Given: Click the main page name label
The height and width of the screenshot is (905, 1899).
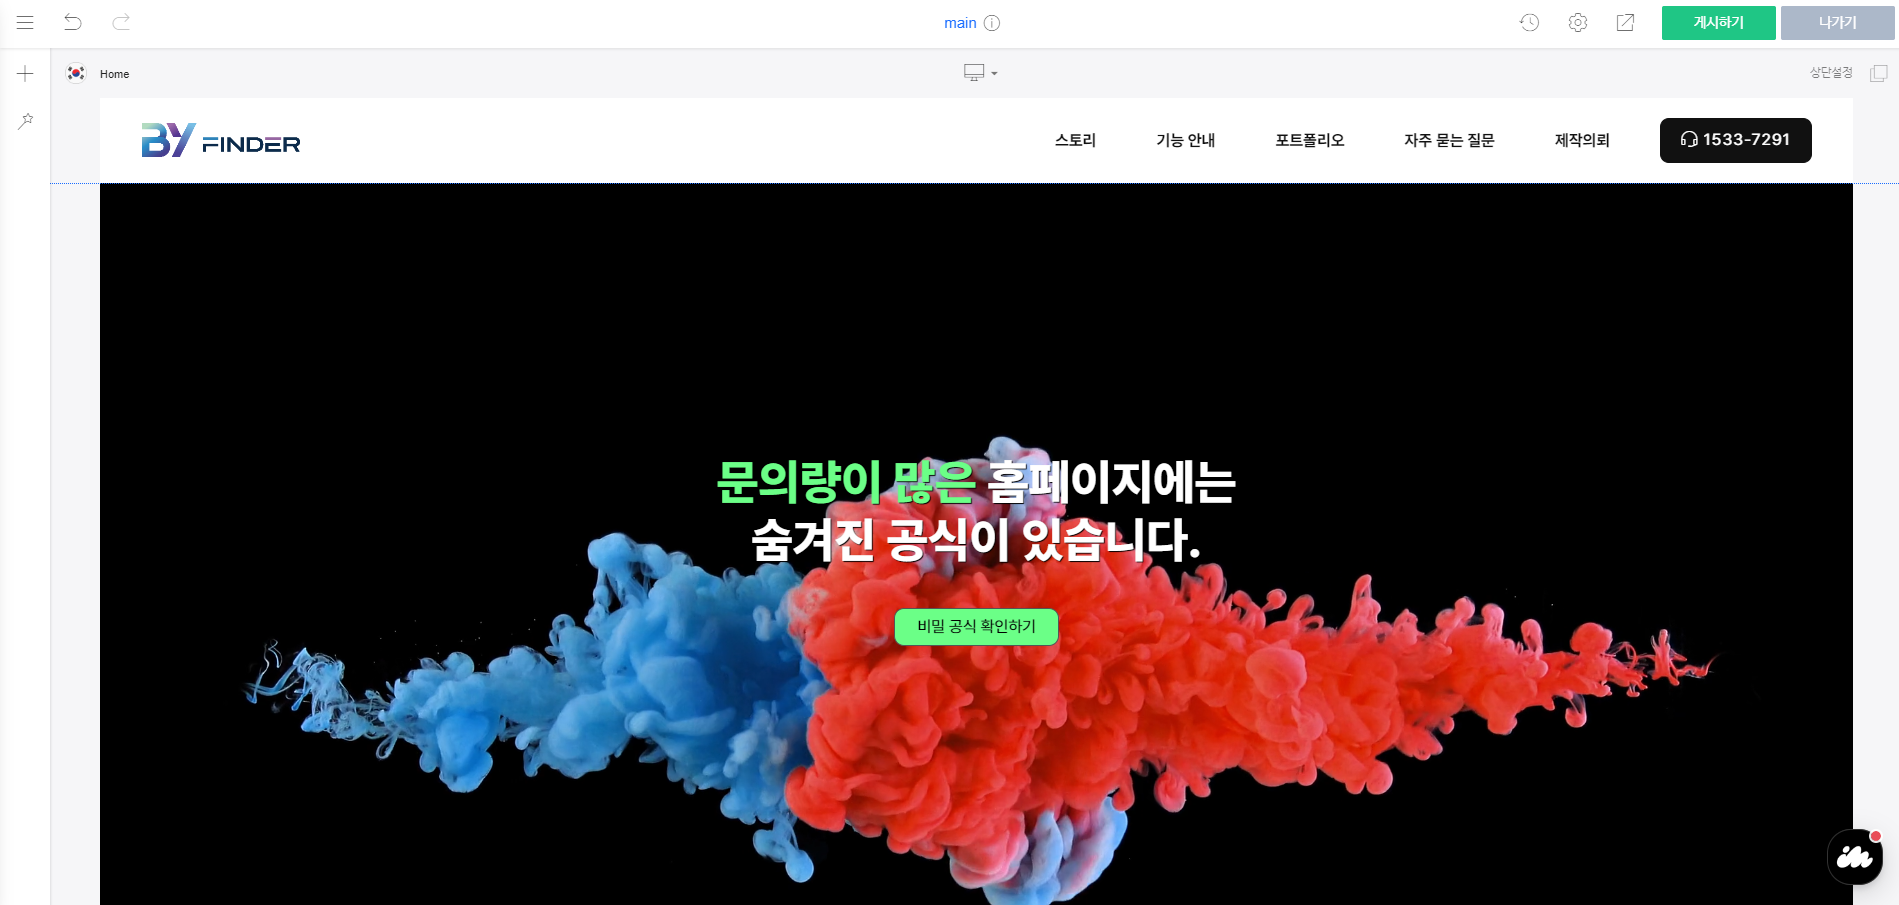Looking at the screenshot, I should click(960, 23).
